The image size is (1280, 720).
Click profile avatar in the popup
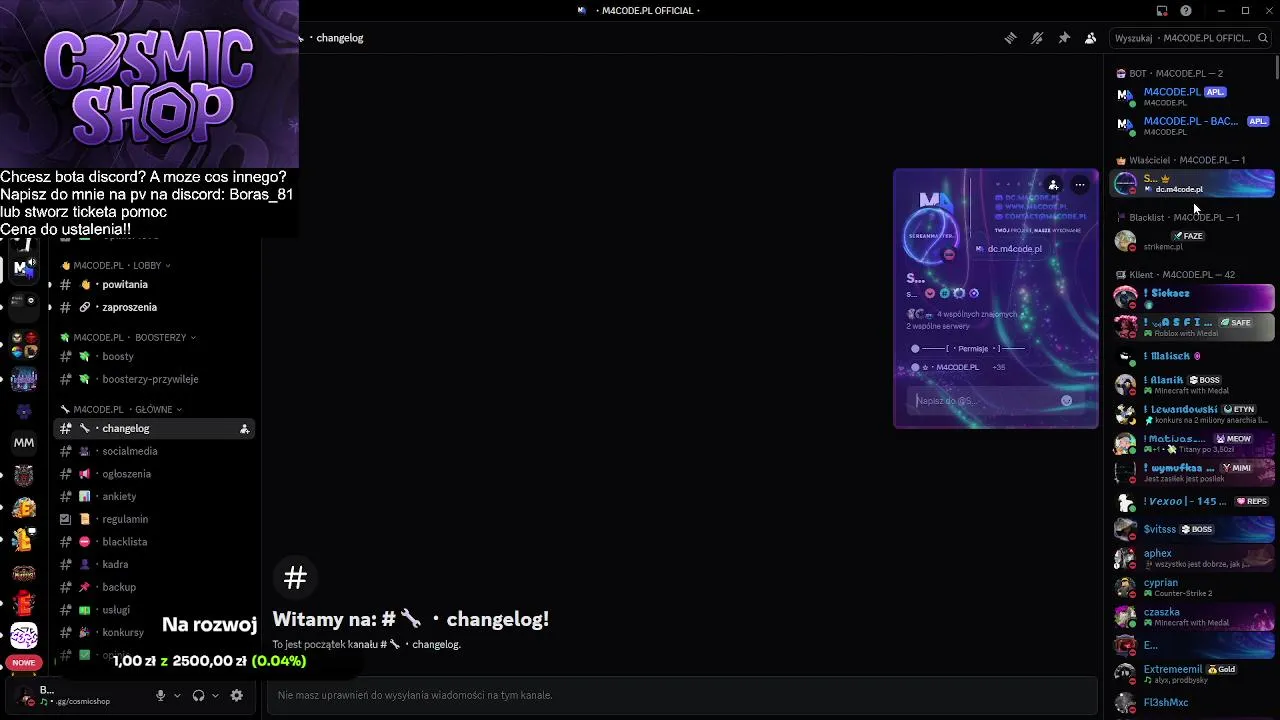(931, 235)
